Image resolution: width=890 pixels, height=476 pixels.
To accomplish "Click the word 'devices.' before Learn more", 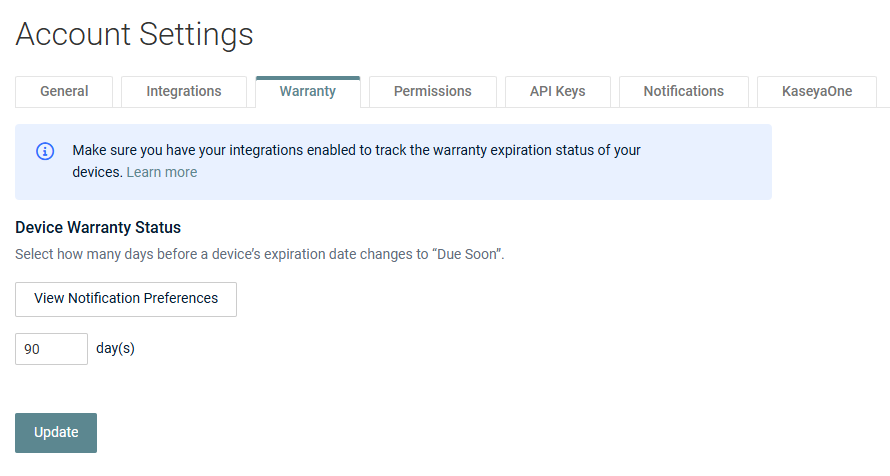I will click(97, 172).
